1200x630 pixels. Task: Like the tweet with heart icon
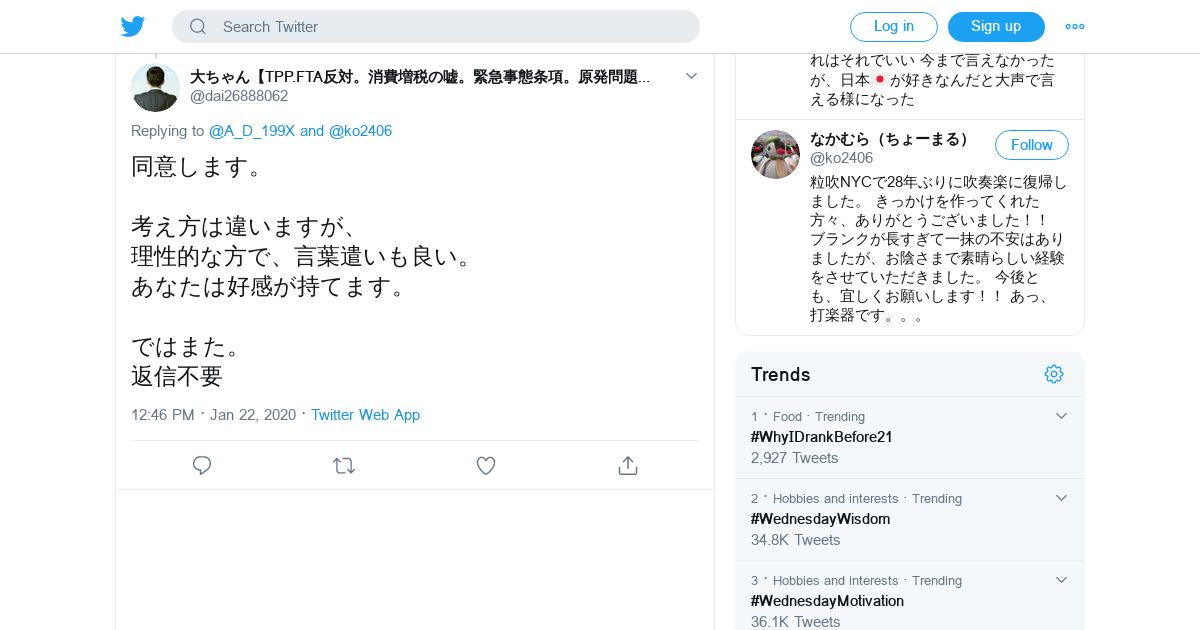pos(486,465)
